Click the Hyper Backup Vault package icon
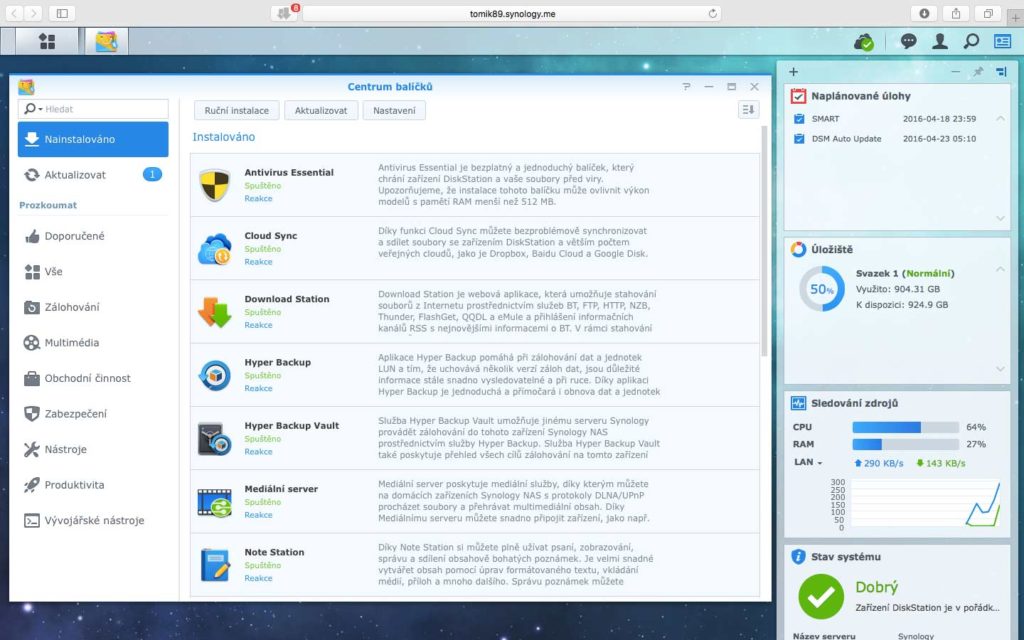This screenshot has width=1024, height=640. [x=215, y=439]
